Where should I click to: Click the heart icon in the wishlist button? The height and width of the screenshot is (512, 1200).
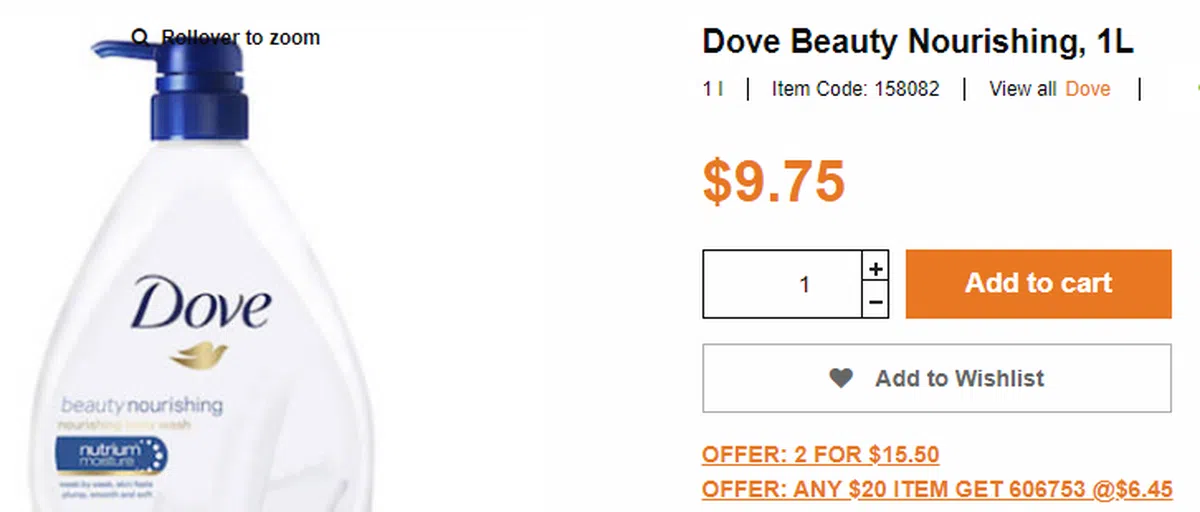[841, 378]
